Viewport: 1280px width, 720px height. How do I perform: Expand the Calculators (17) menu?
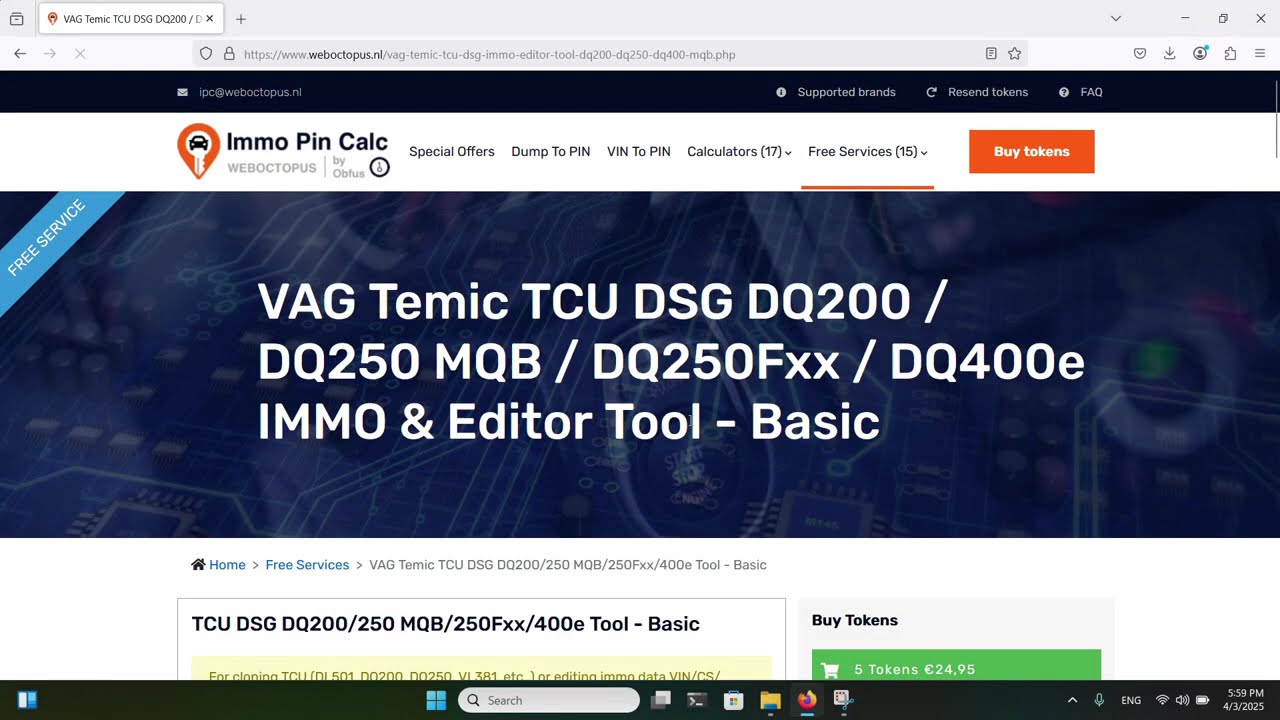pyautogui.click(x=739, y=152)
